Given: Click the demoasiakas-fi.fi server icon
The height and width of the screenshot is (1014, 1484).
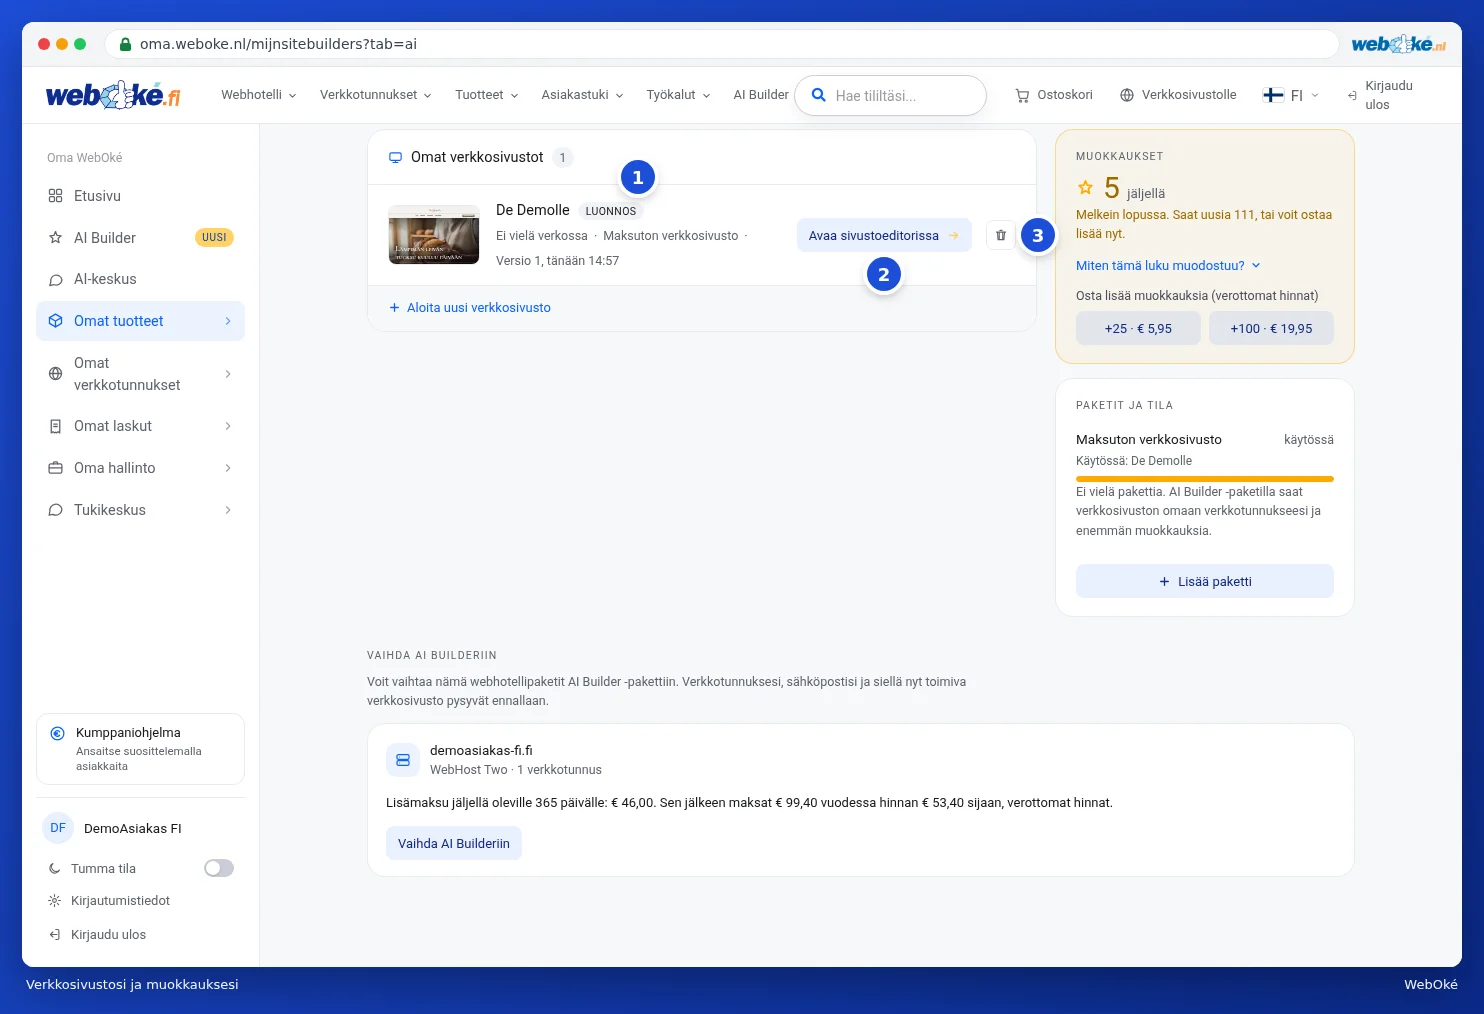Looking at the screenshot, I should click(x=403, y=760).
